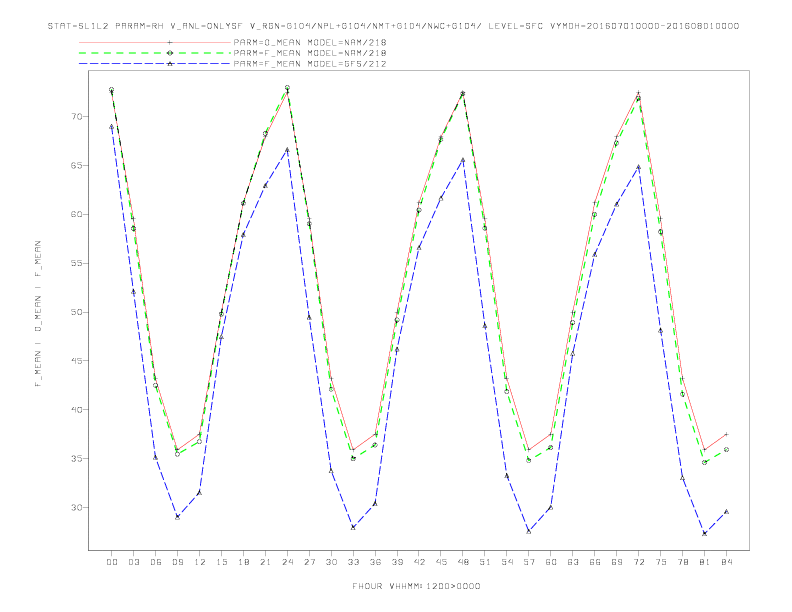The height and width of the screenshot is (612, 792).
Task: Click y-axis tick label 30
Action: click(76, 507)
